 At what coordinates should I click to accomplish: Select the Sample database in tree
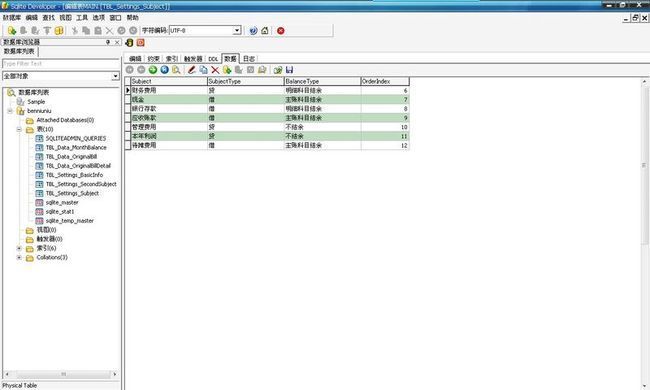click(36, 102)
